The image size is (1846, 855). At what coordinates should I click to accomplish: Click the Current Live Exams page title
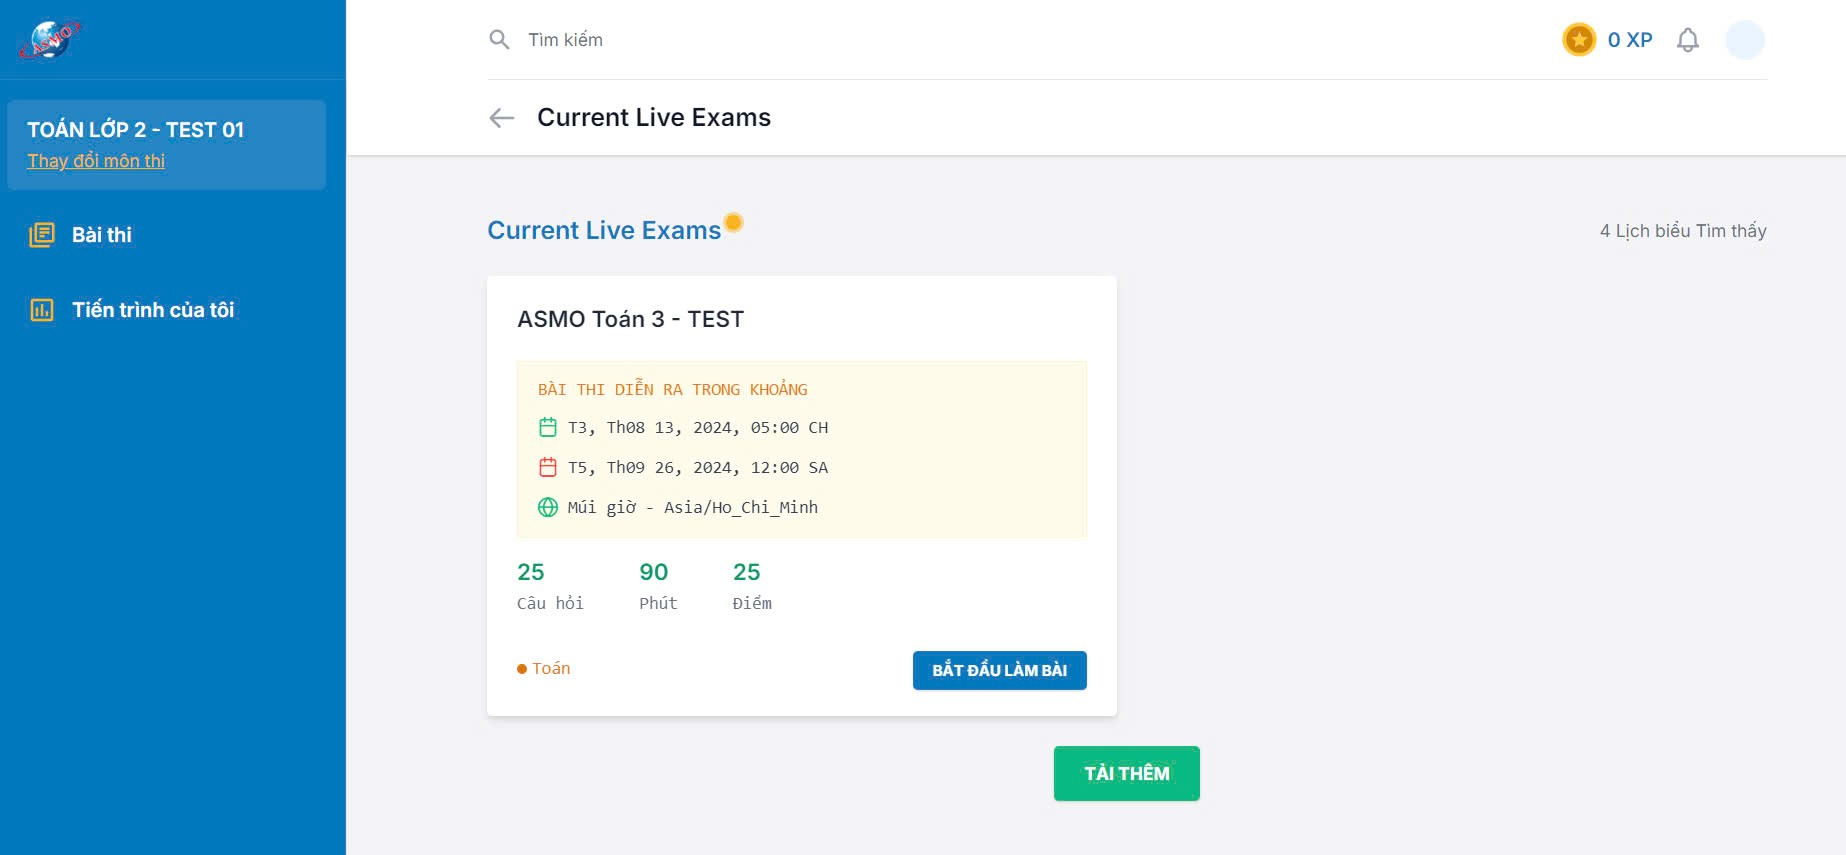point(654,118)
